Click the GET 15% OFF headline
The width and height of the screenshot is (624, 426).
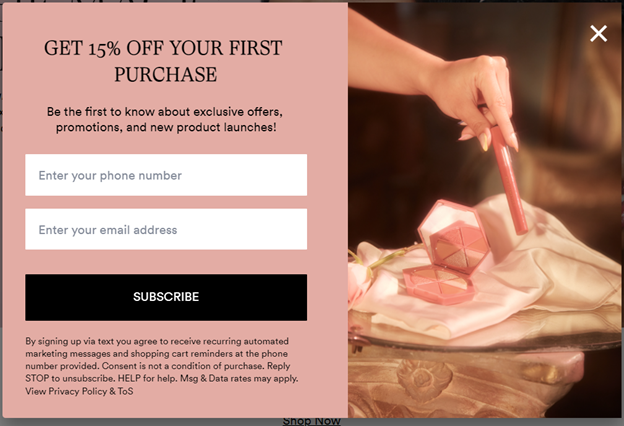click(x=163, y=61)
